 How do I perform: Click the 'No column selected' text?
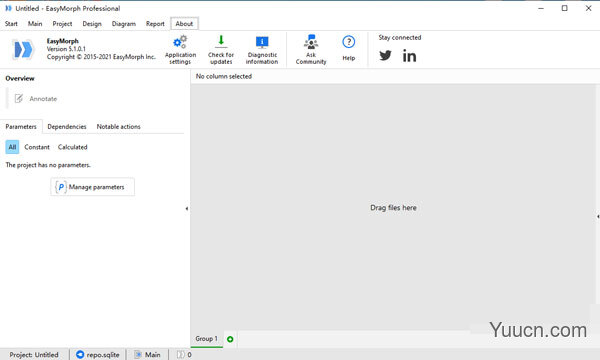coord(223,77)
